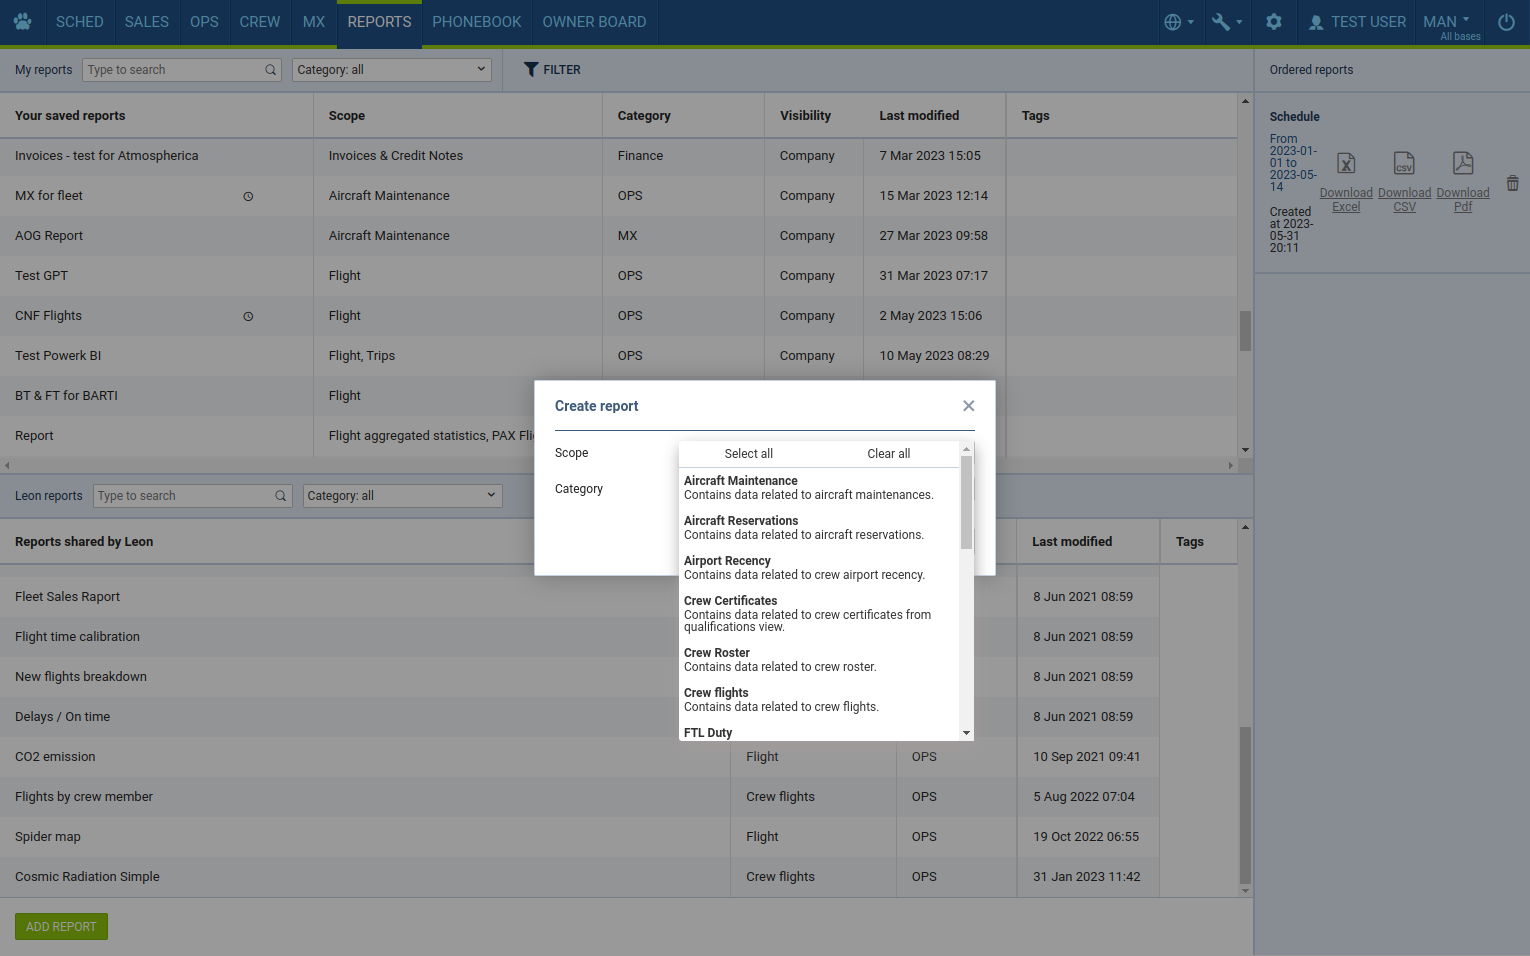Switch to the PHONEBOOK tab
The image size is (1530, 956).
point(476,22)
